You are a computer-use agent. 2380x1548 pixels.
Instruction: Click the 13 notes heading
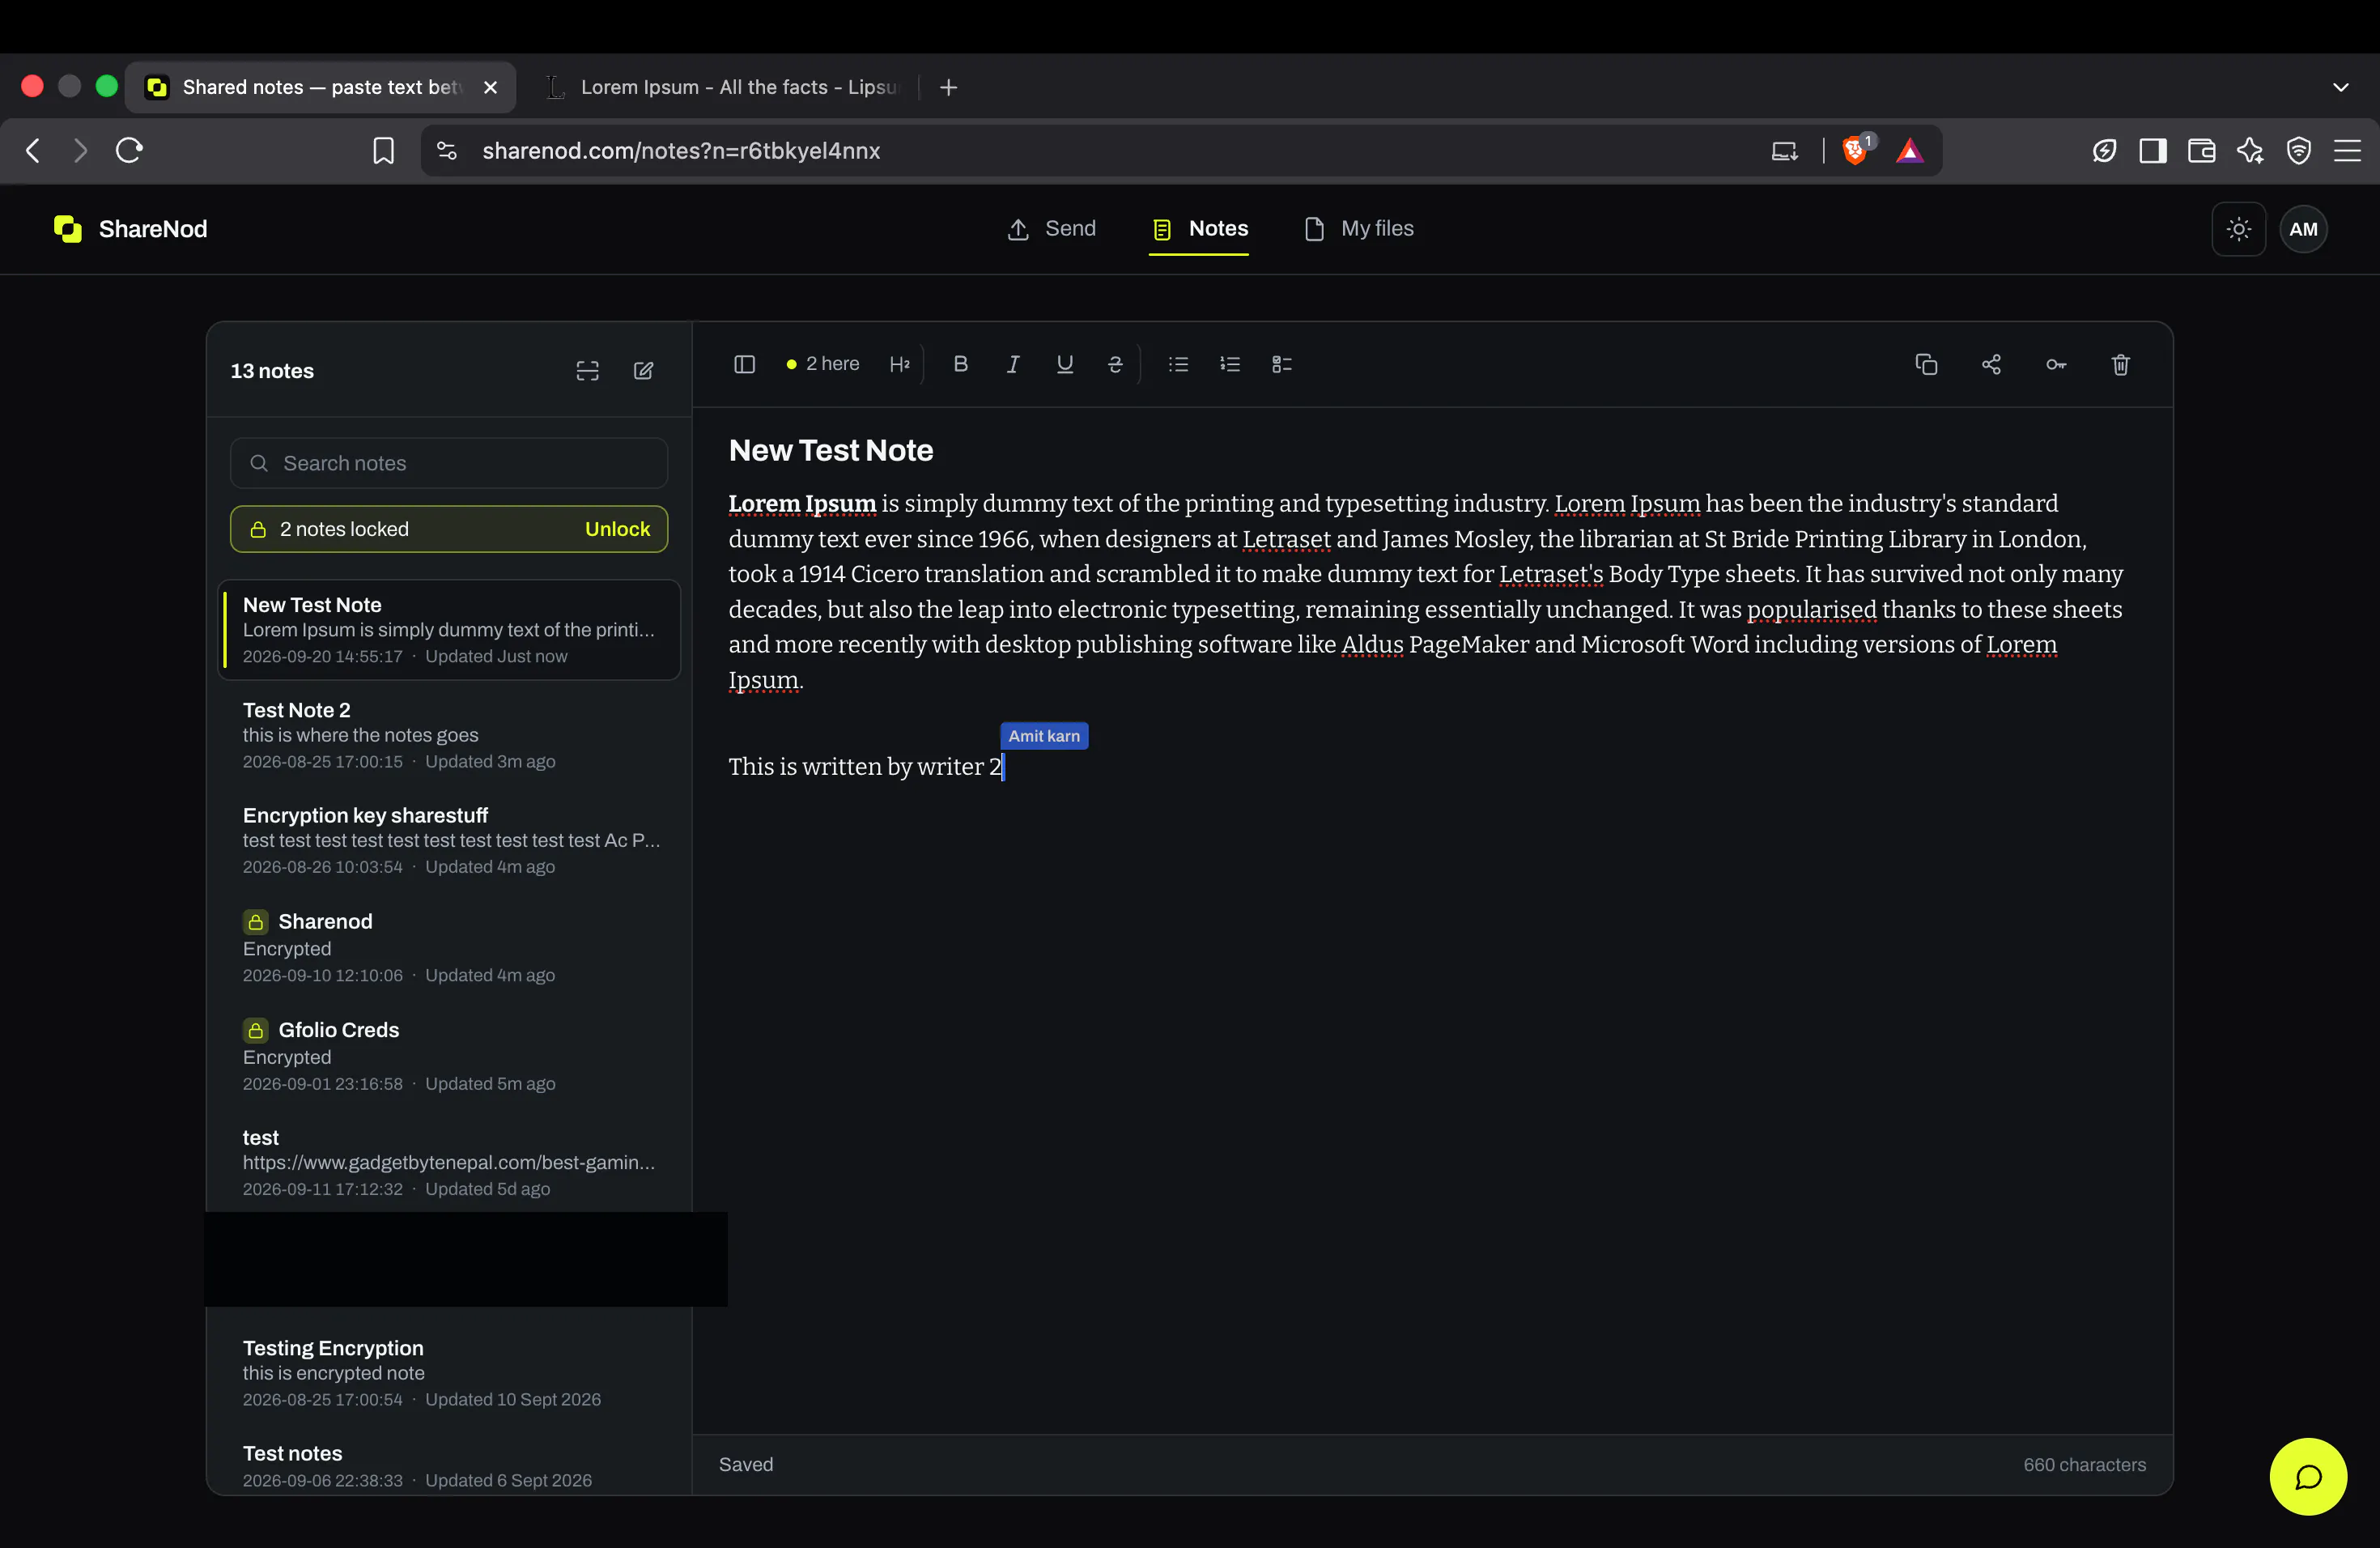[272, 371]
